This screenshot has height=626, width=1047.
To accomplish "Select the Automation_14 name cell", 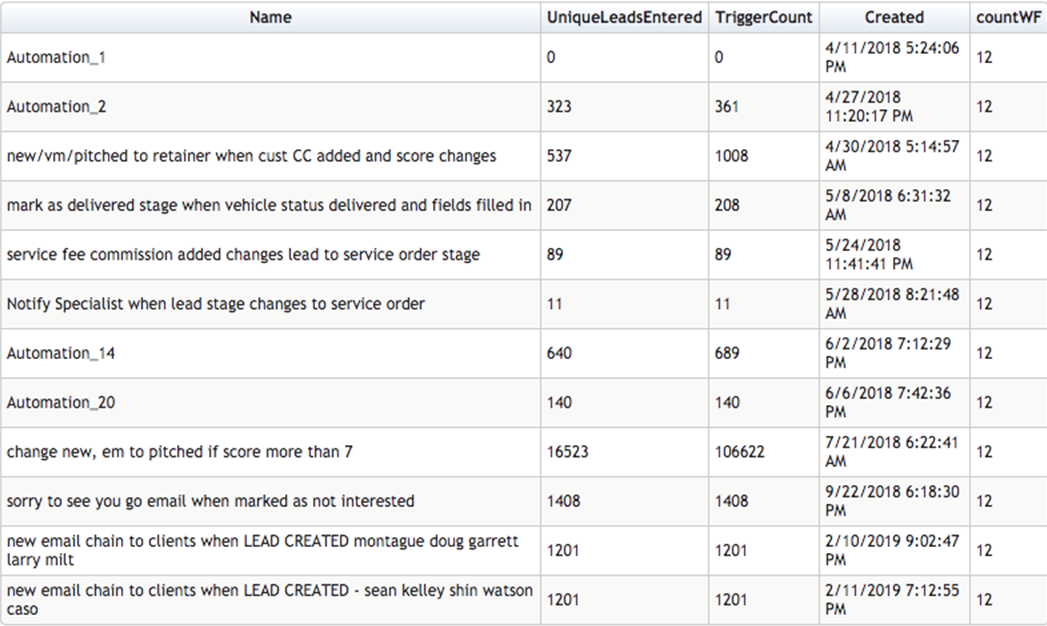I will pos(60,353).
